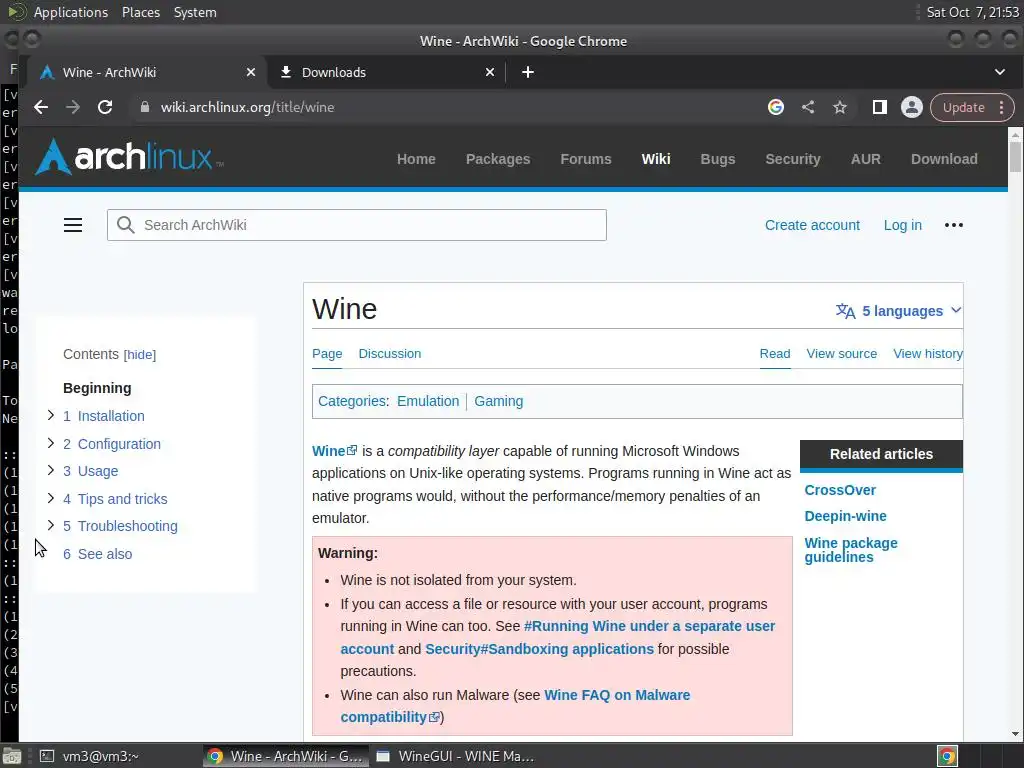Open AUR in Arch navigation
1024x768 pixels.
865,159
